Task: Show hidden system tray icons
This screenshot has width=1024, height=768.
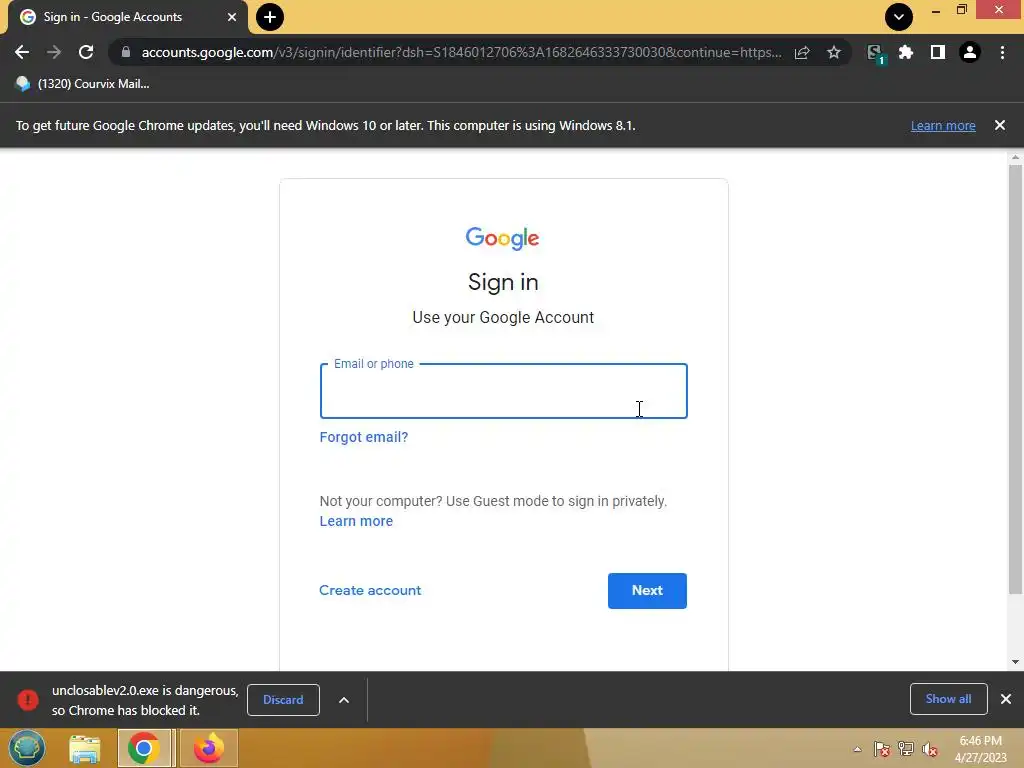Action: 857,749
